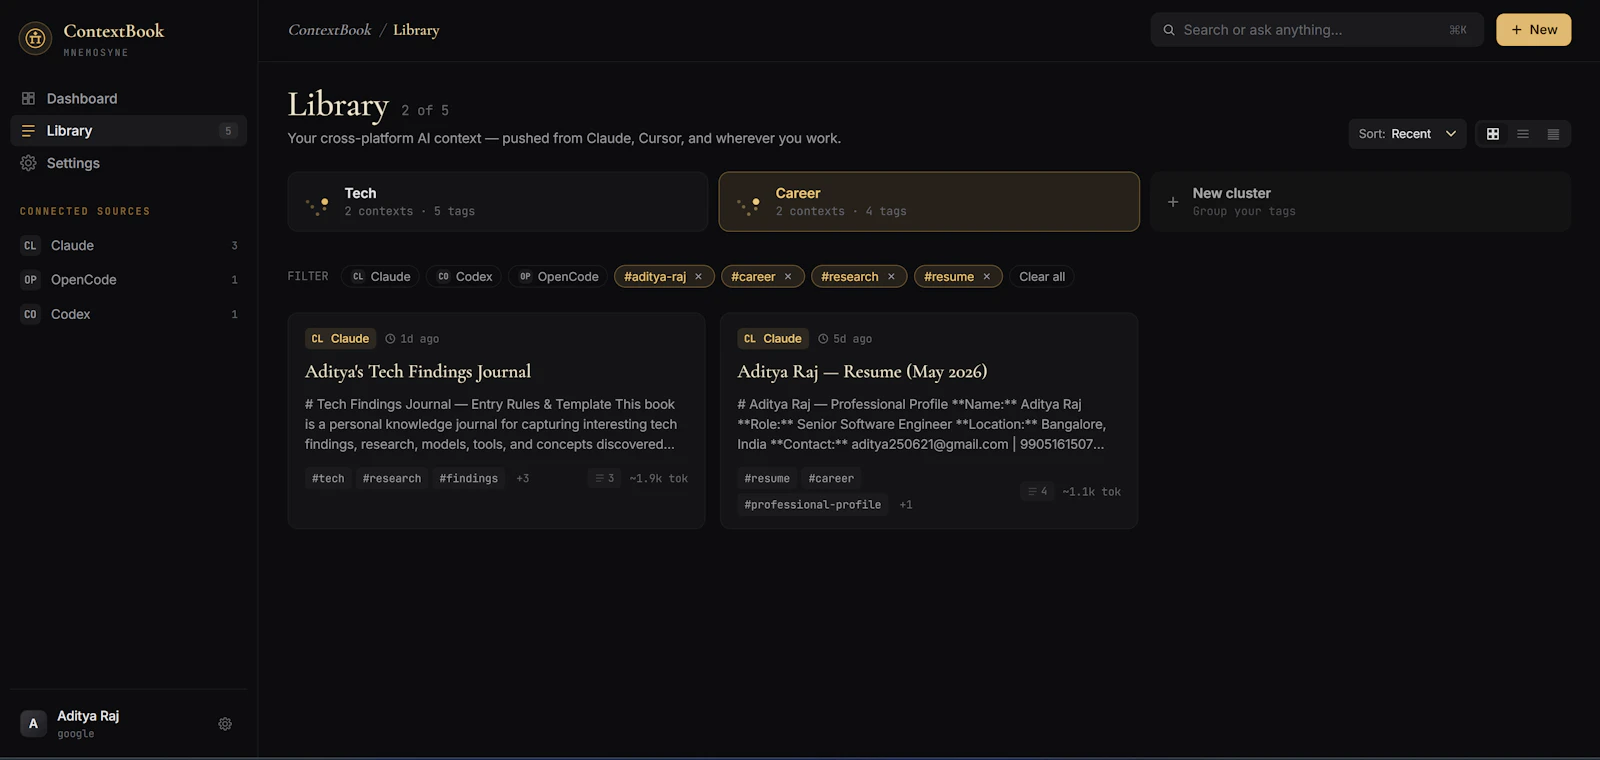The width and height of the screenshot is (1600, 760).
Task: Toggle the Claude source filter
Action: point(381,277)
